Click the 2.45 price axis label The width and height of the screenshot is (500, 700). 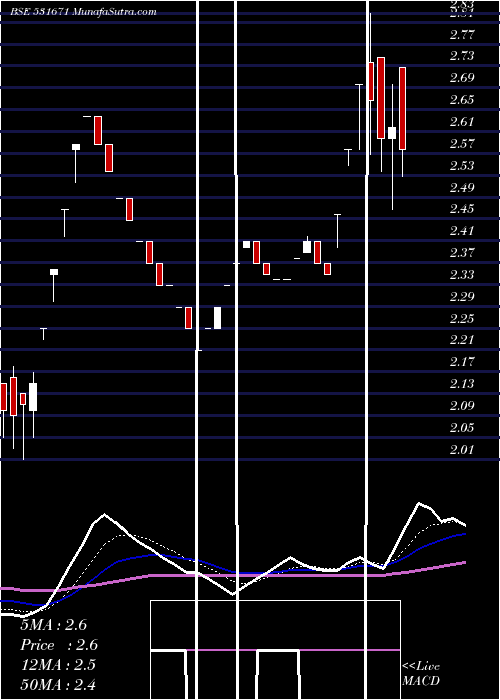pos(462,209)
